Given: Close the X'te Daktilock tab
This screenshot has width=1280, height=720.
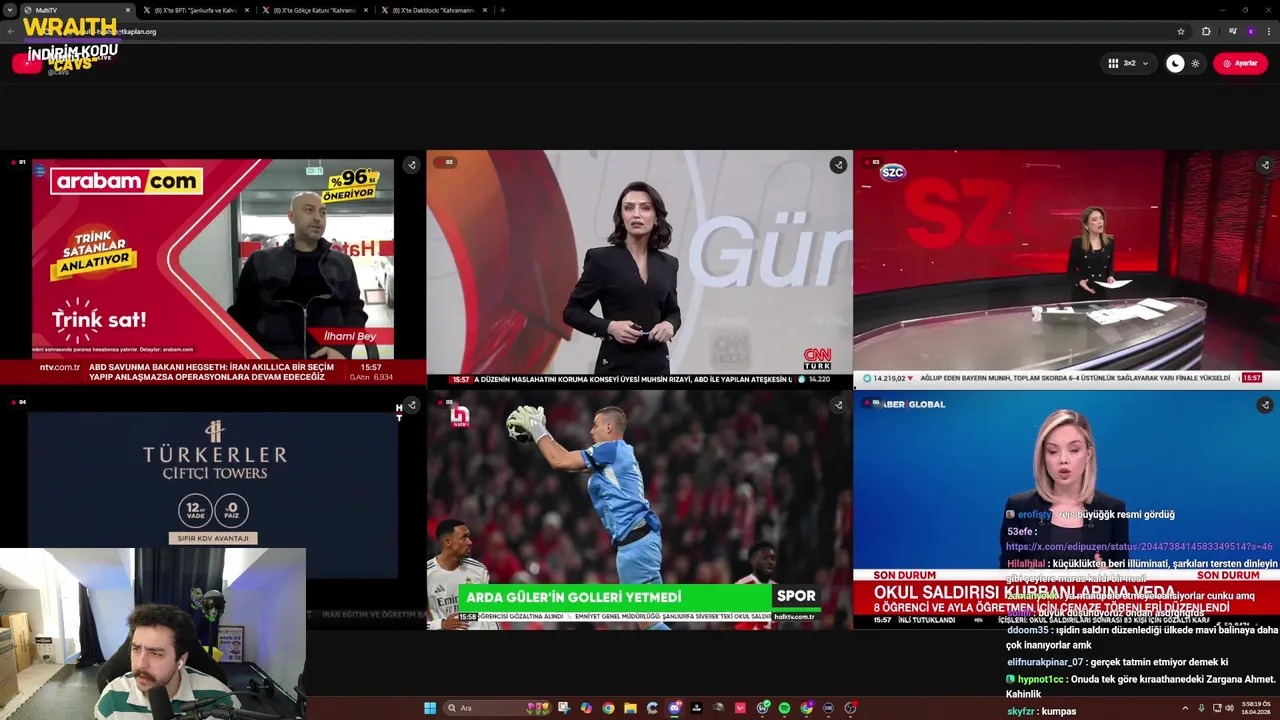Looking at the screenshot, I should point(485,10).
